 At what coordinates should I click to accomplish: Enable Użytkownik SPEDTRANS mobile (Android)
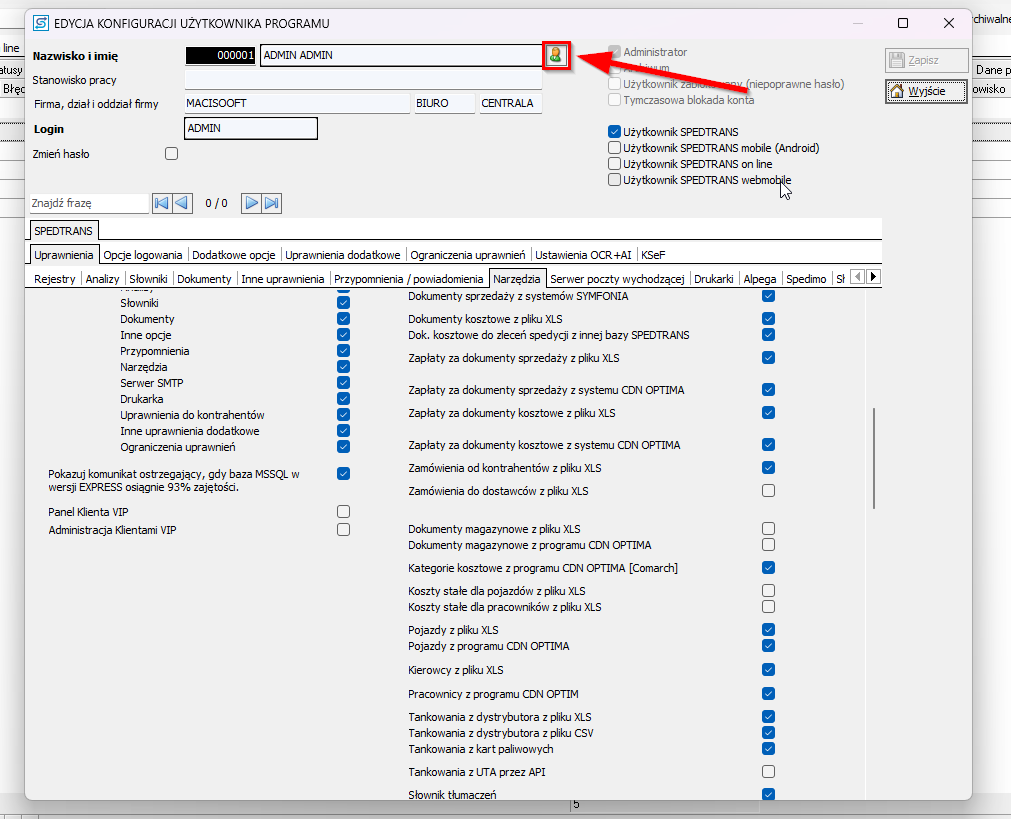click(x=614, y=148)
